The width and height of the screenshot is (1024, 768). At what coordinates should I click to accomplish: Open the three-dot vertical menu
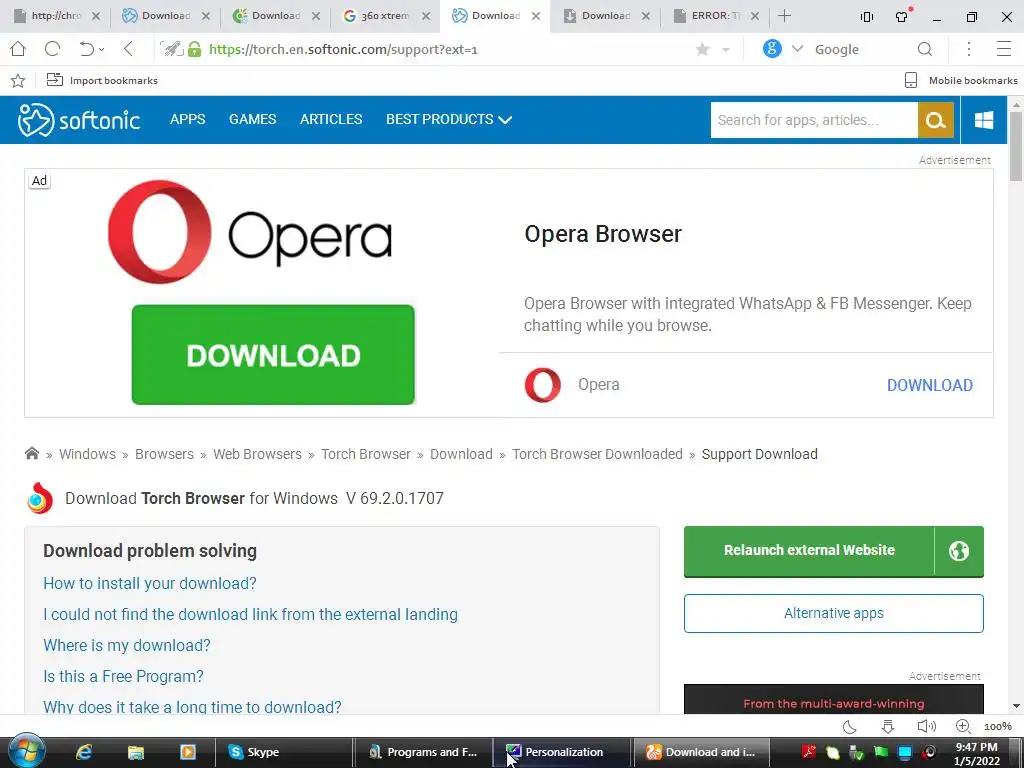969,49
